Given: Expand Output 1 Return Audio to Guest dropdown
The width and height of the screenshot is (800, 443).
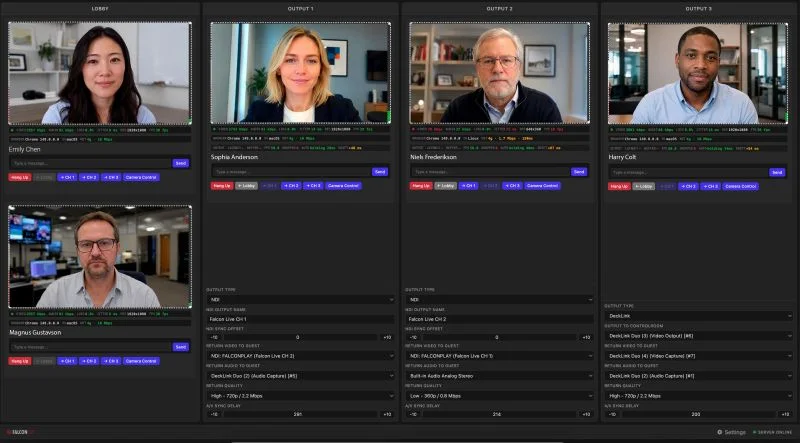Looking at the screenshot, I should click(300, 376).
